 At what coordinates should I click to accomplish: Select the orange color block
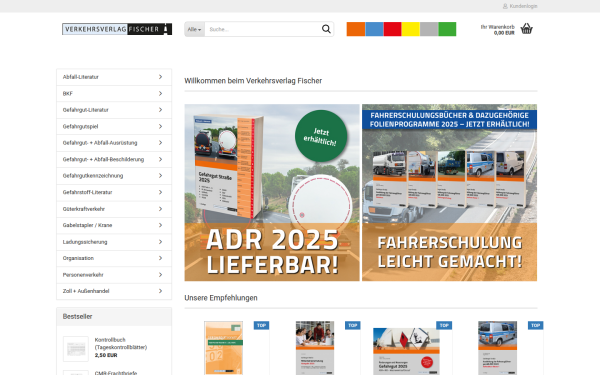(356, 29)
